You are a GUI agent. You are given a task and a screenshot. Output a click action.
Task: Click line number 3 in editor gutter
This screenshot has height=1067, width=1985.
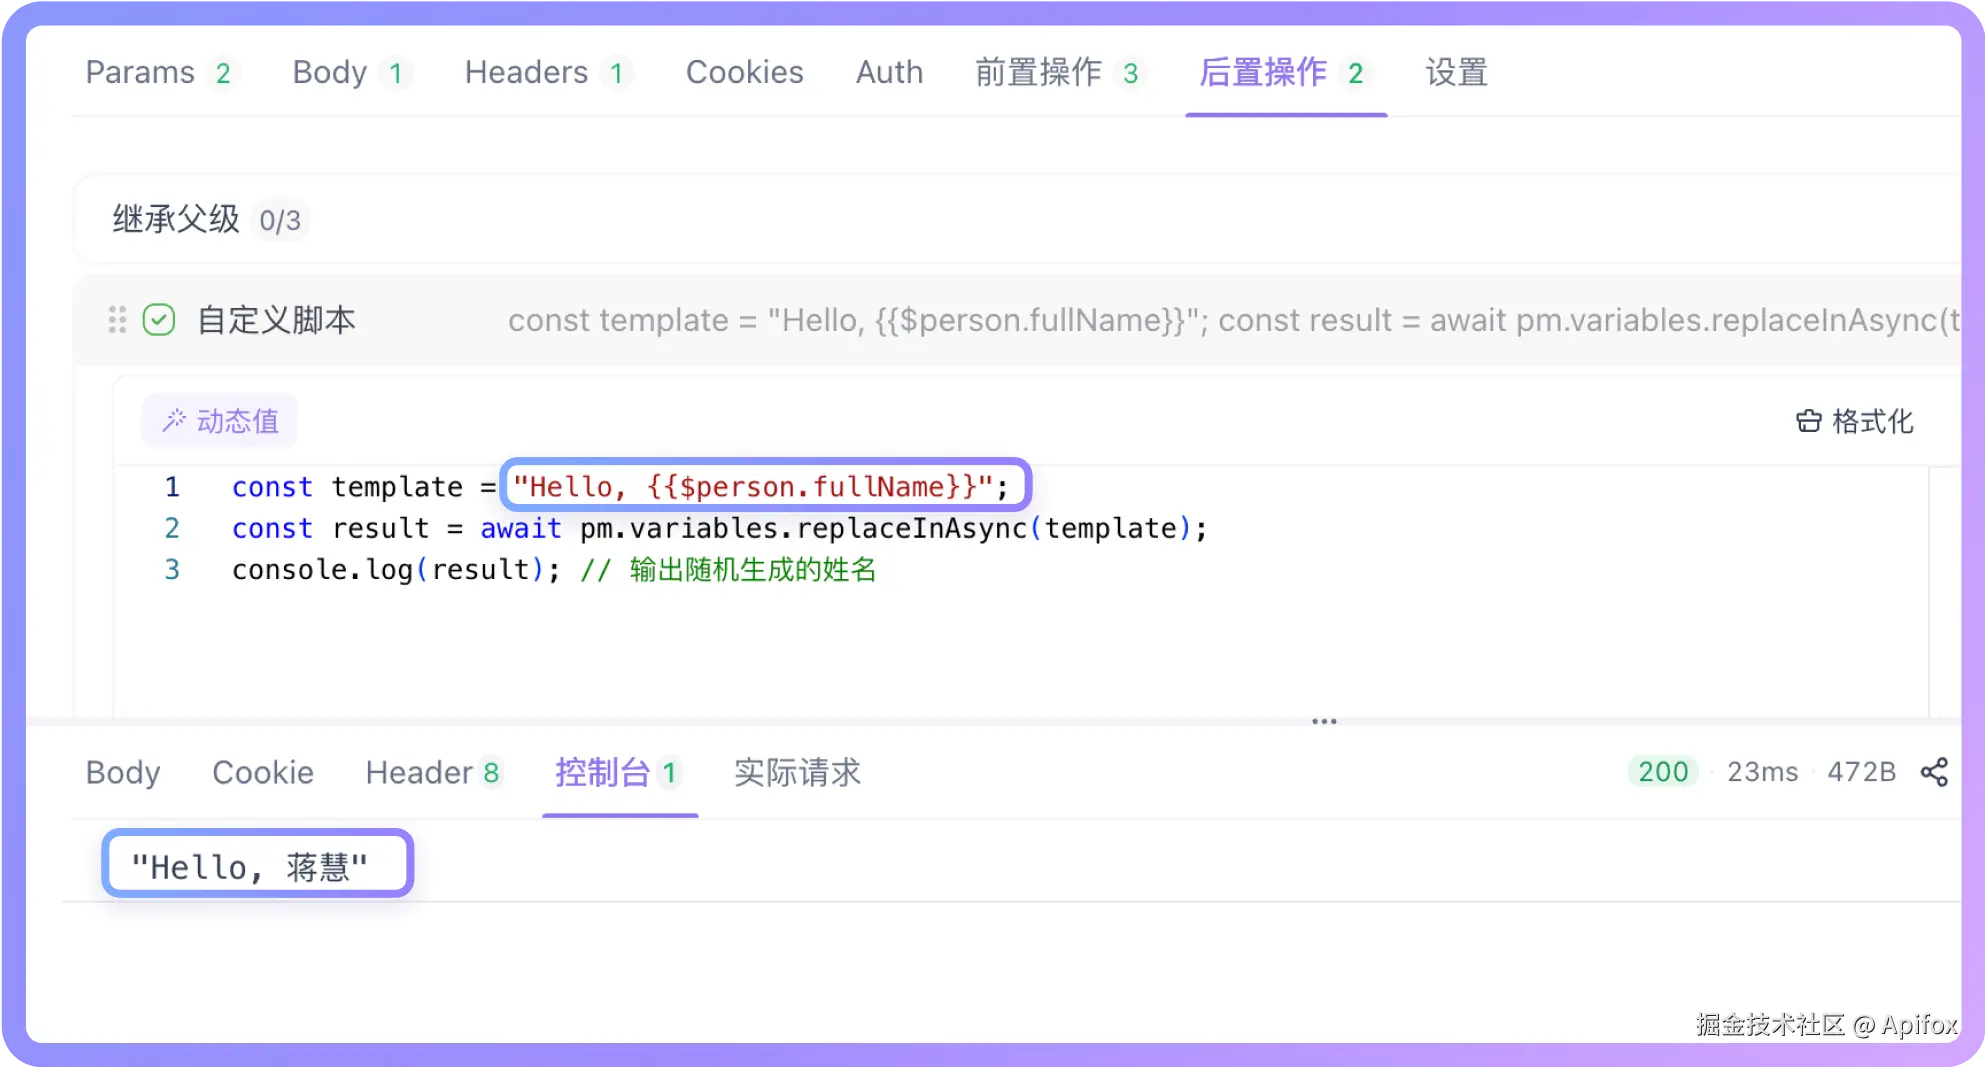coord(172,569)
